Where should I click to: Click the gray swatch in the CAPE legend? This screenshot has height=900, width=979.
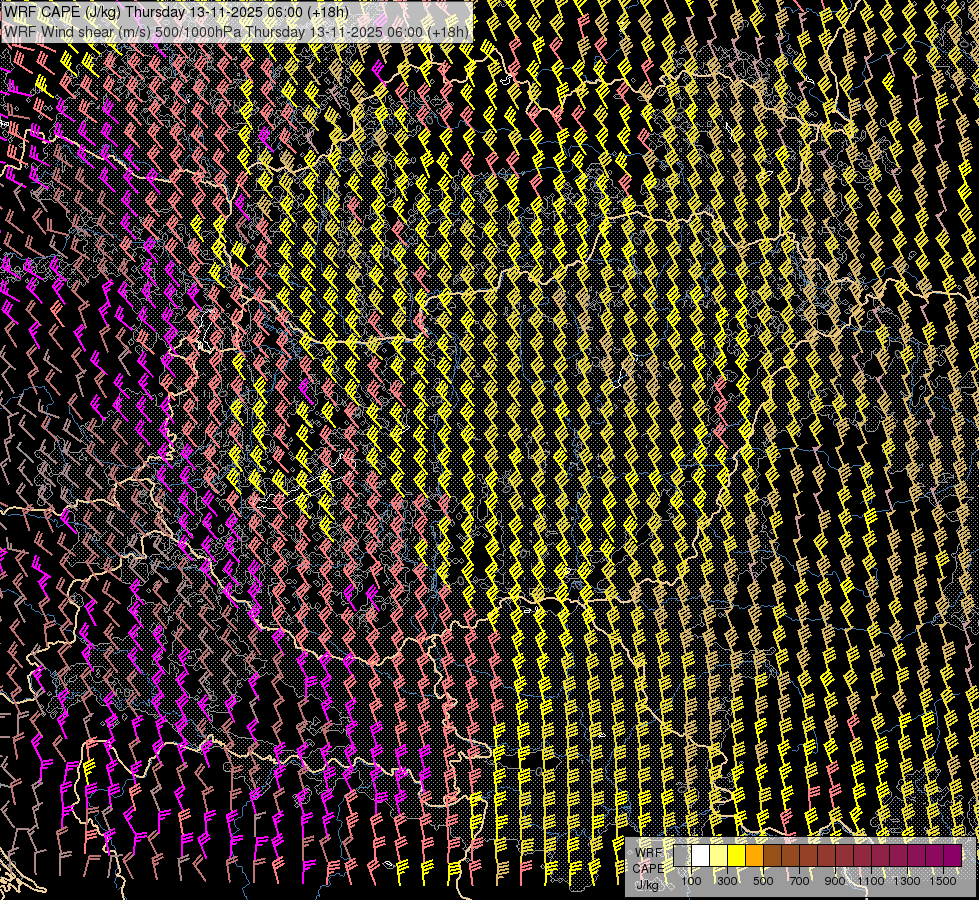pos(682,855)
